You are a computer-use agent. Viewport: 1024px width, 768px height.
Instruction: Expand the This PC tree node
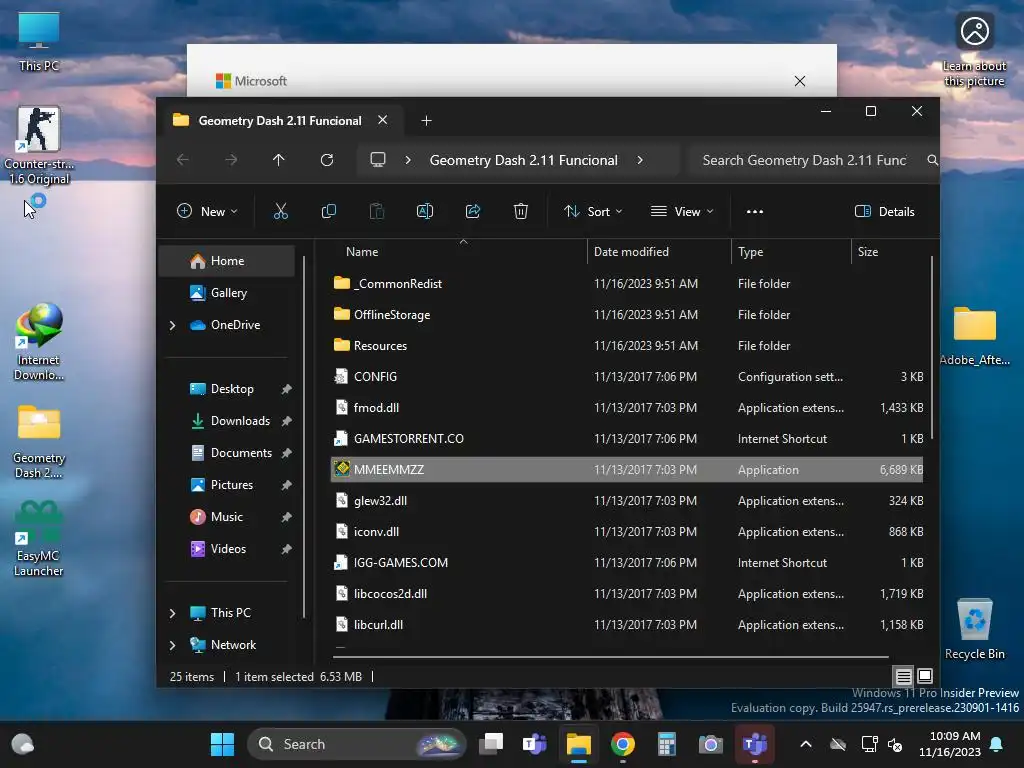(172, 613)
